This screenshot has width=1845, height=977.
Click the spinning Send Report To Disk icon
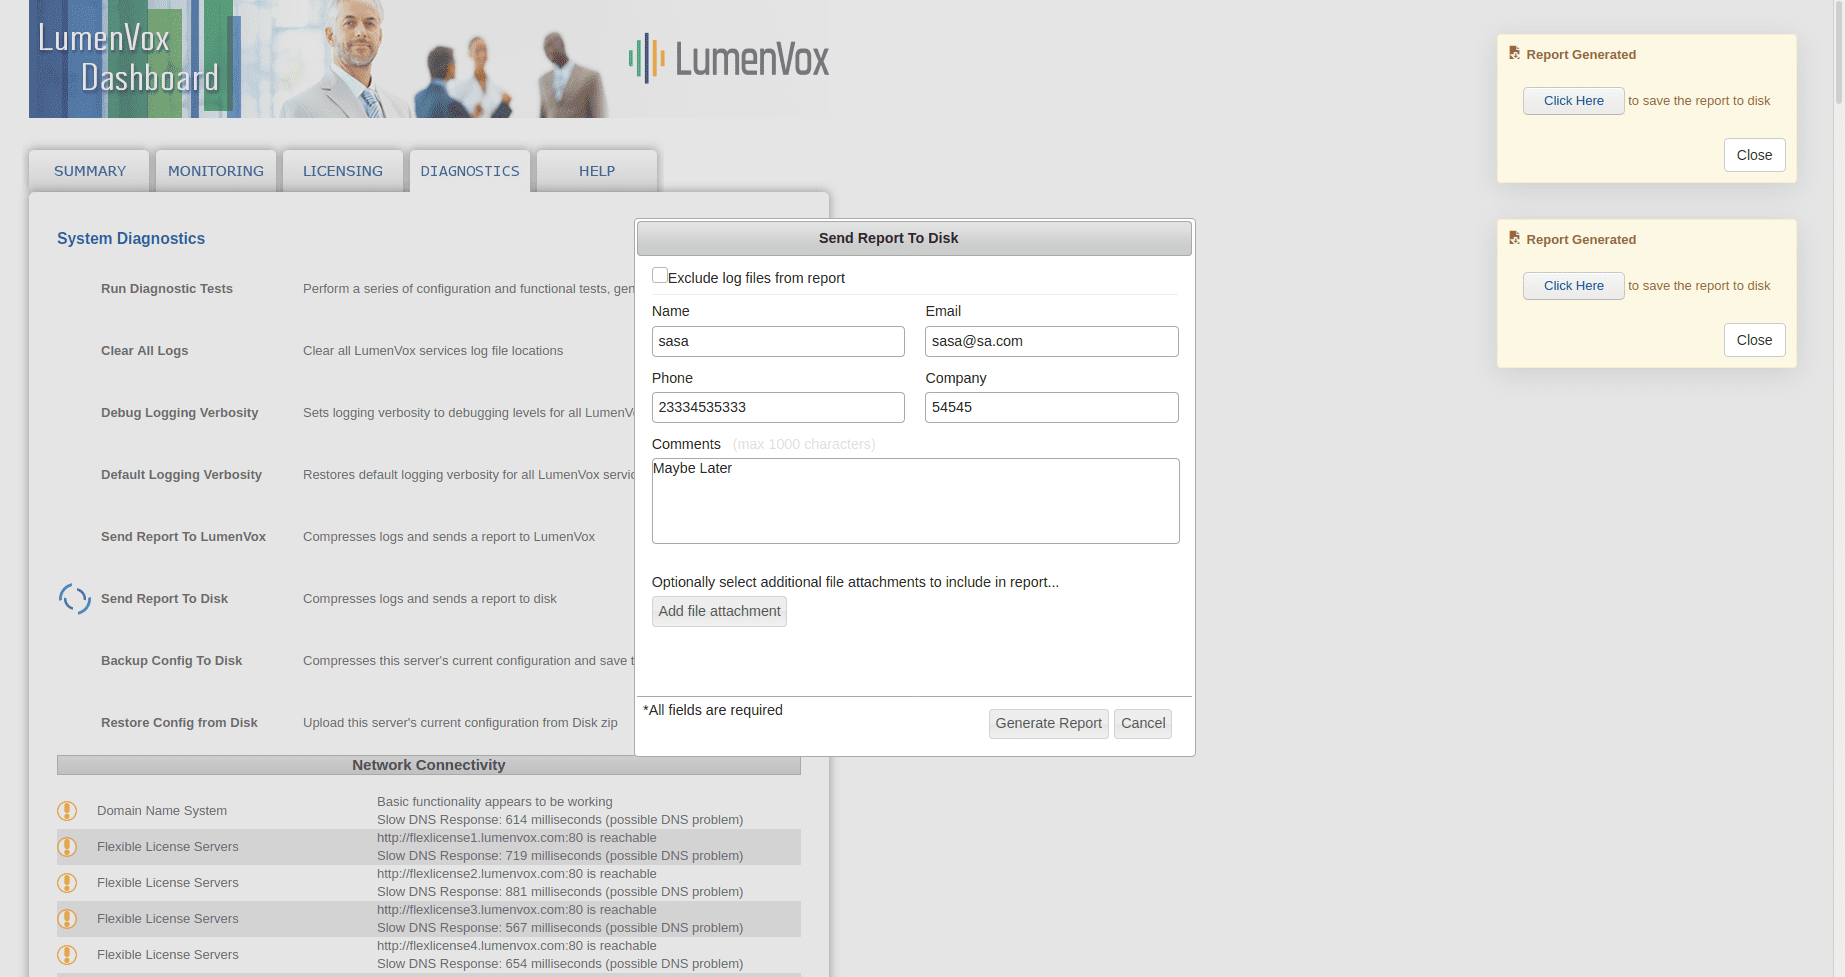75,599
